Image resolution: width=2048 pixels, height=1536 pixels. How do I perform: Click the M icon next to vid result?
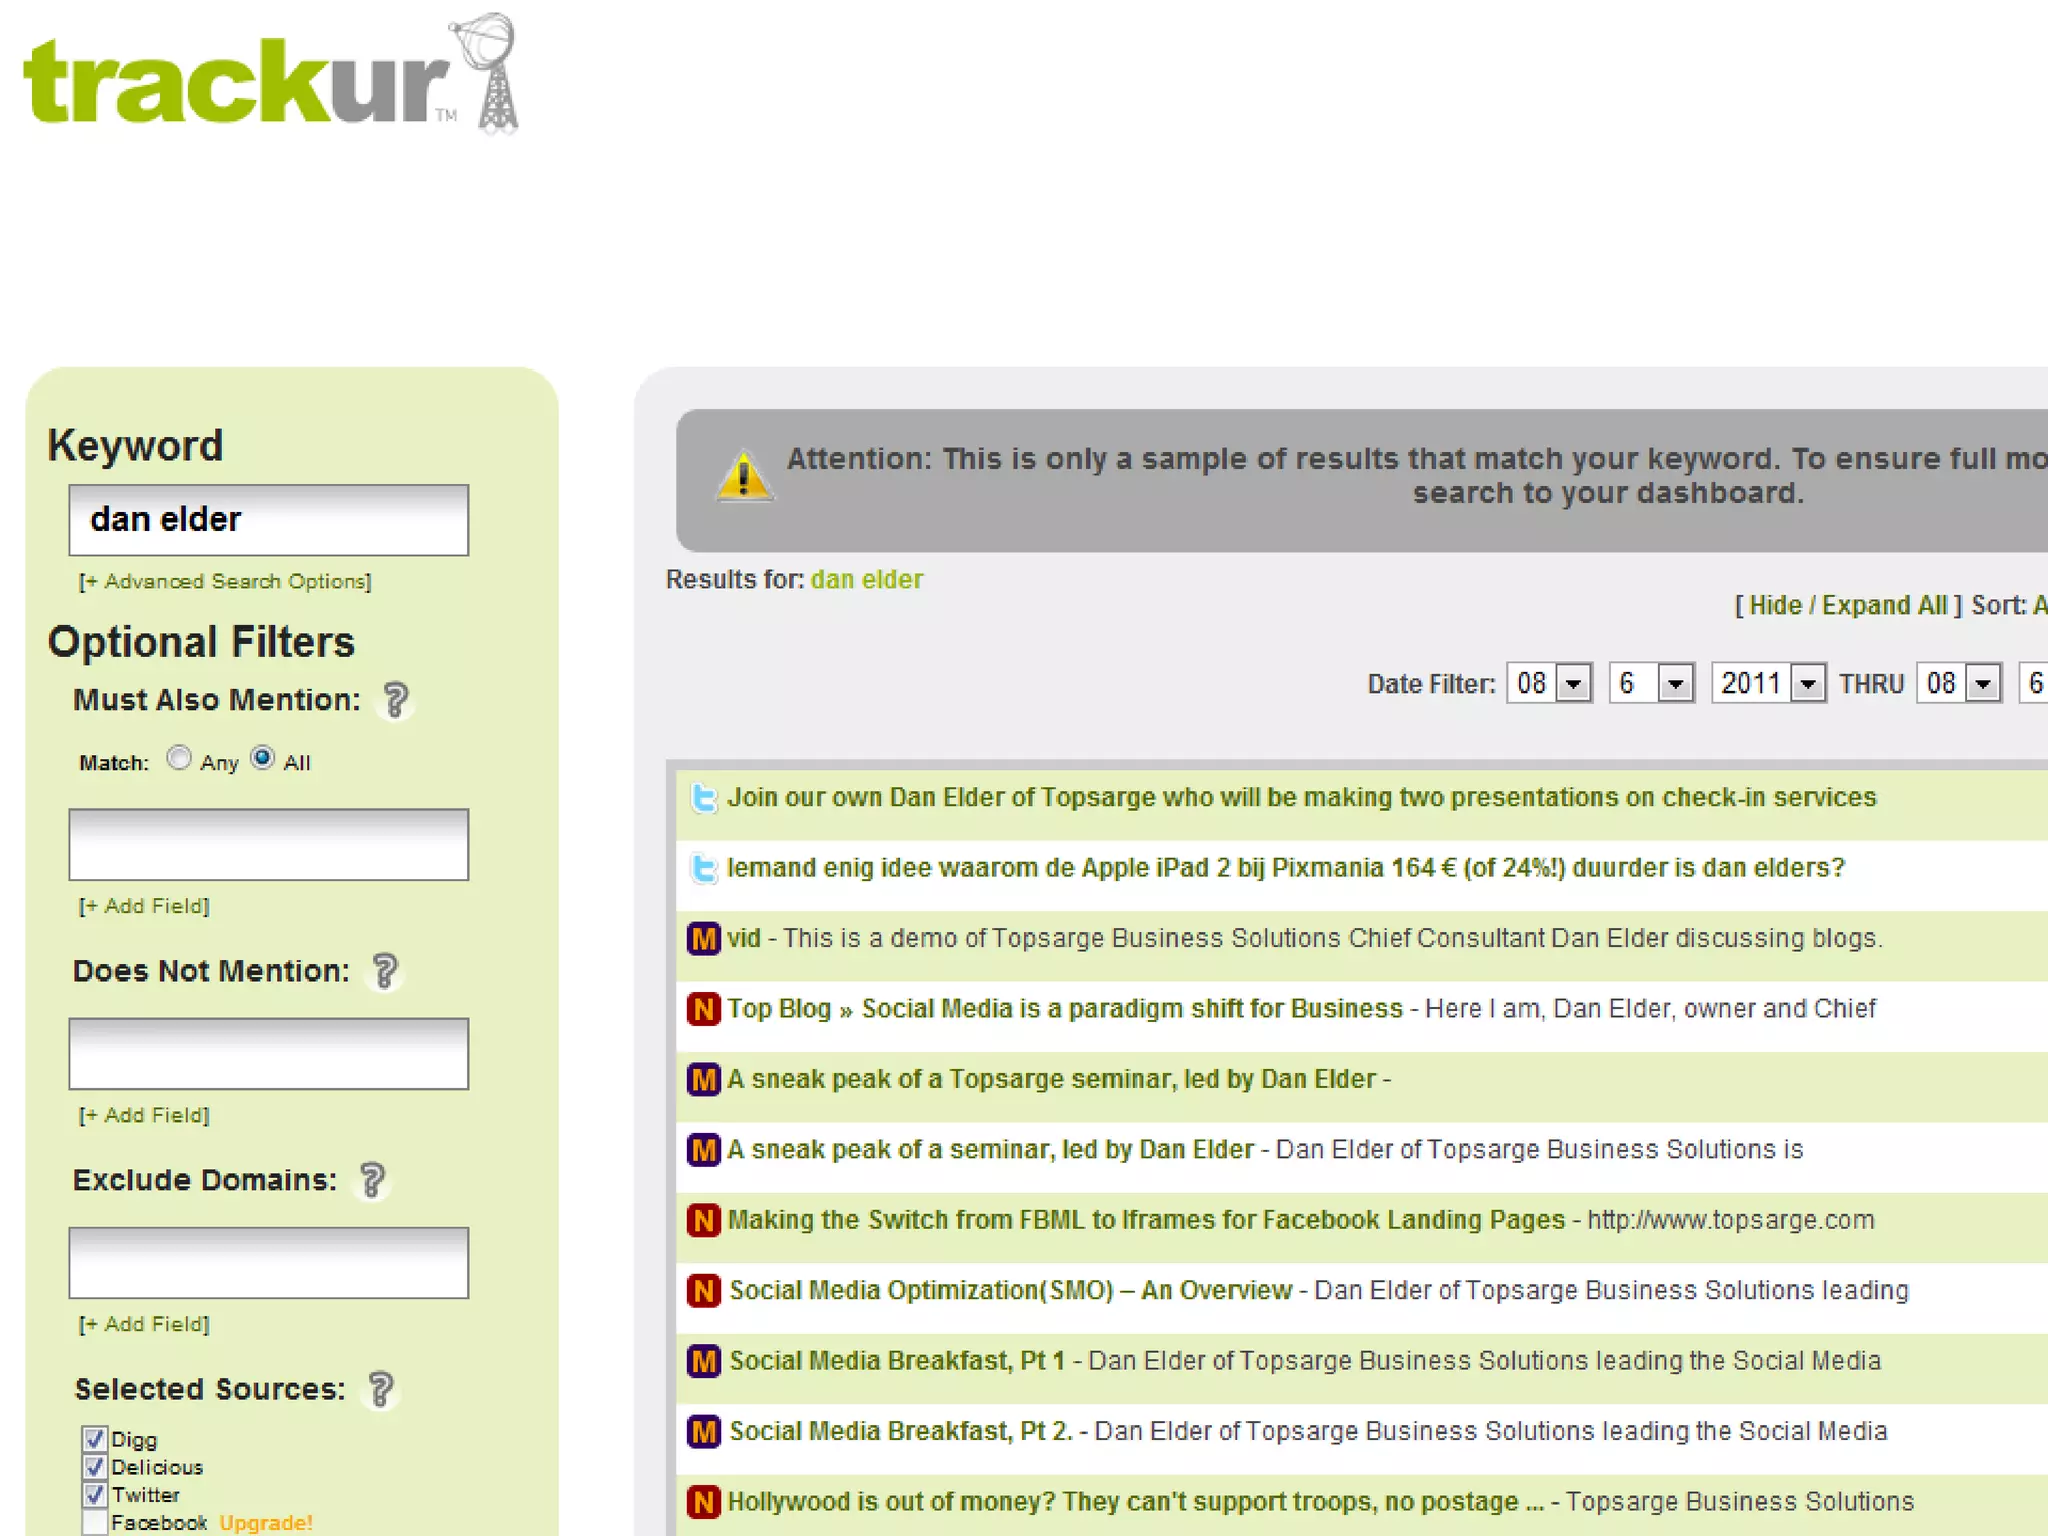(x=704, y=939)
